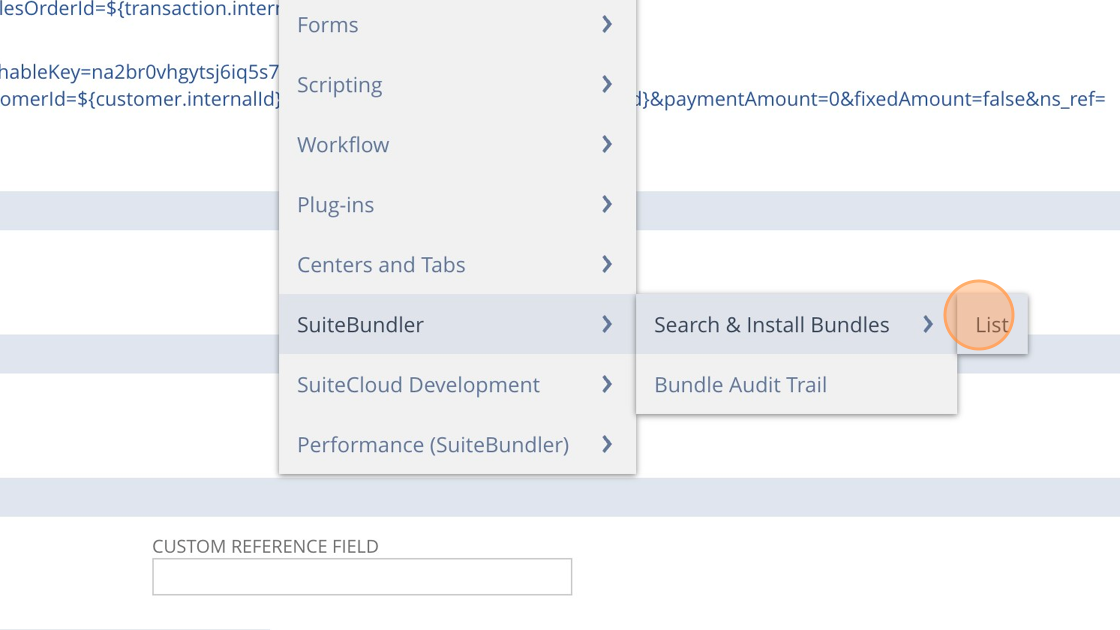Select Bundle Audit Trail
Viewport: 1120px width, 630px height.
click(x=796, y=384)
